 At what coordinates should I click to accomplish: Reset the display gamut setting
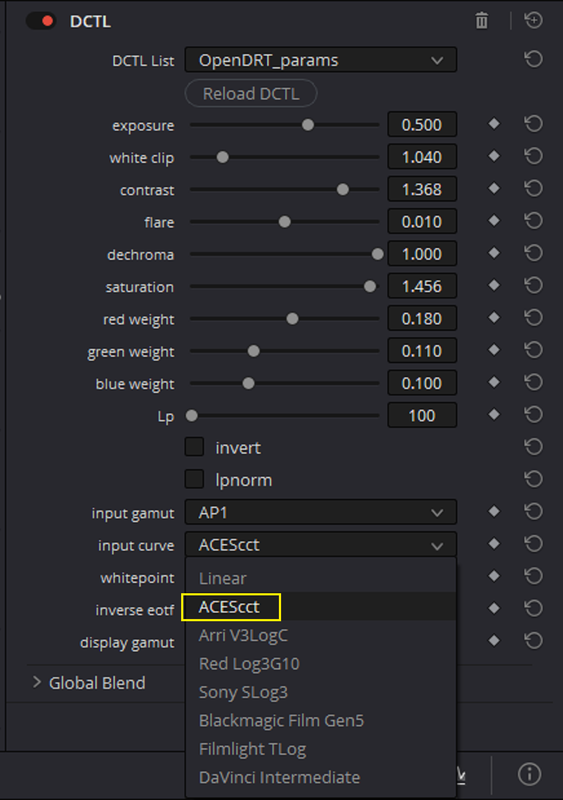(x=533, y=641)
